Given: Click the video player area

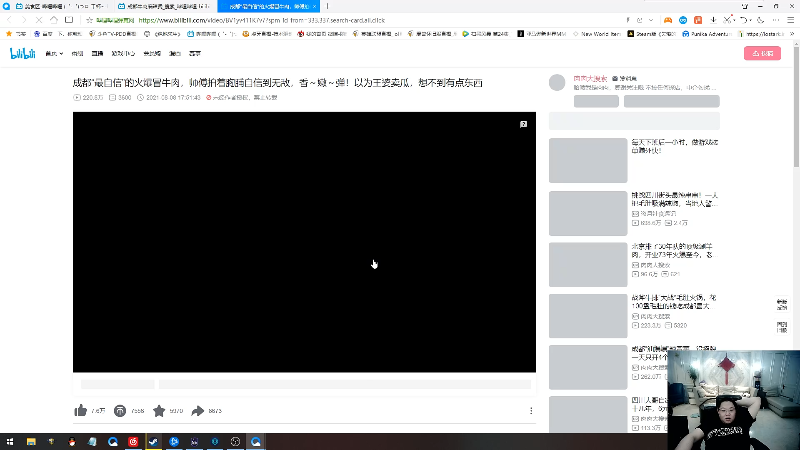Looking at the screenshot, I should pos(304,242).
